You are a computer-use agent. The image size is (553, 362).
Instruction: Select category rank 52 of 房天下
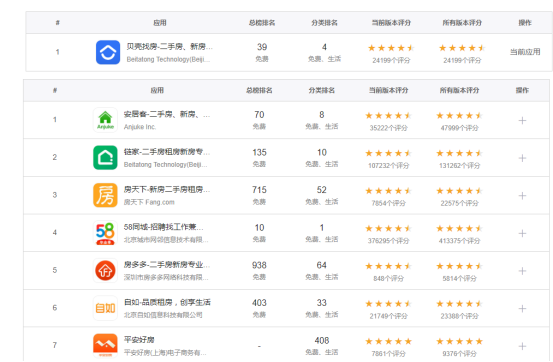tap(322, 190)
